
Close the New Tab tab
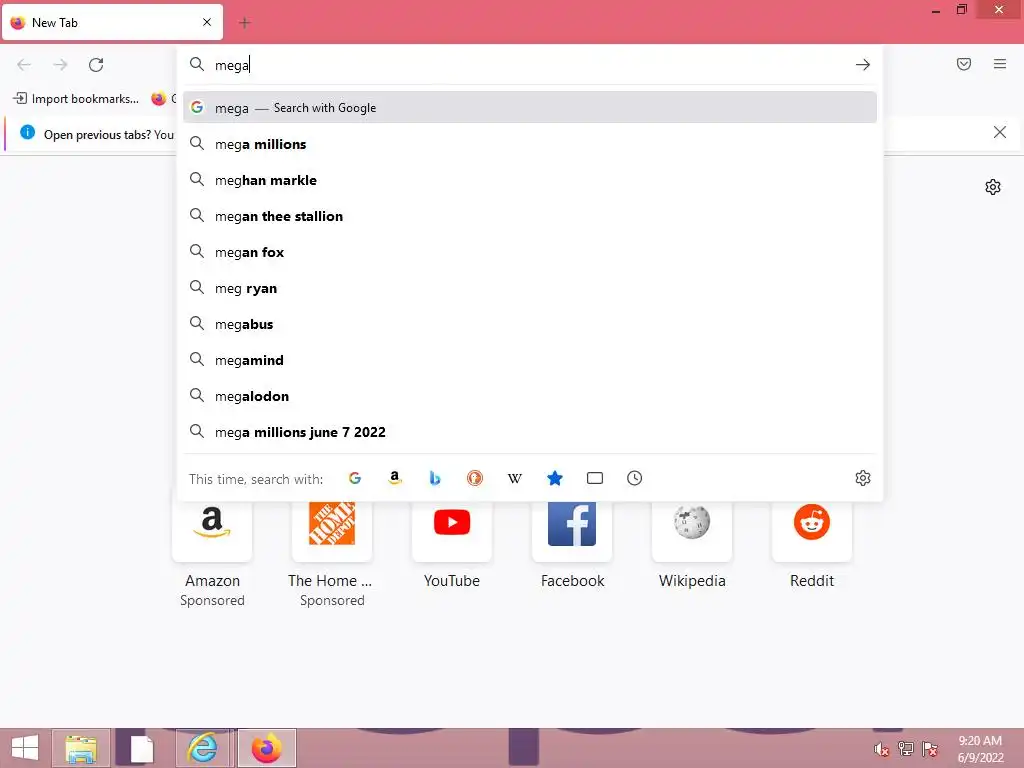point(207,22)
